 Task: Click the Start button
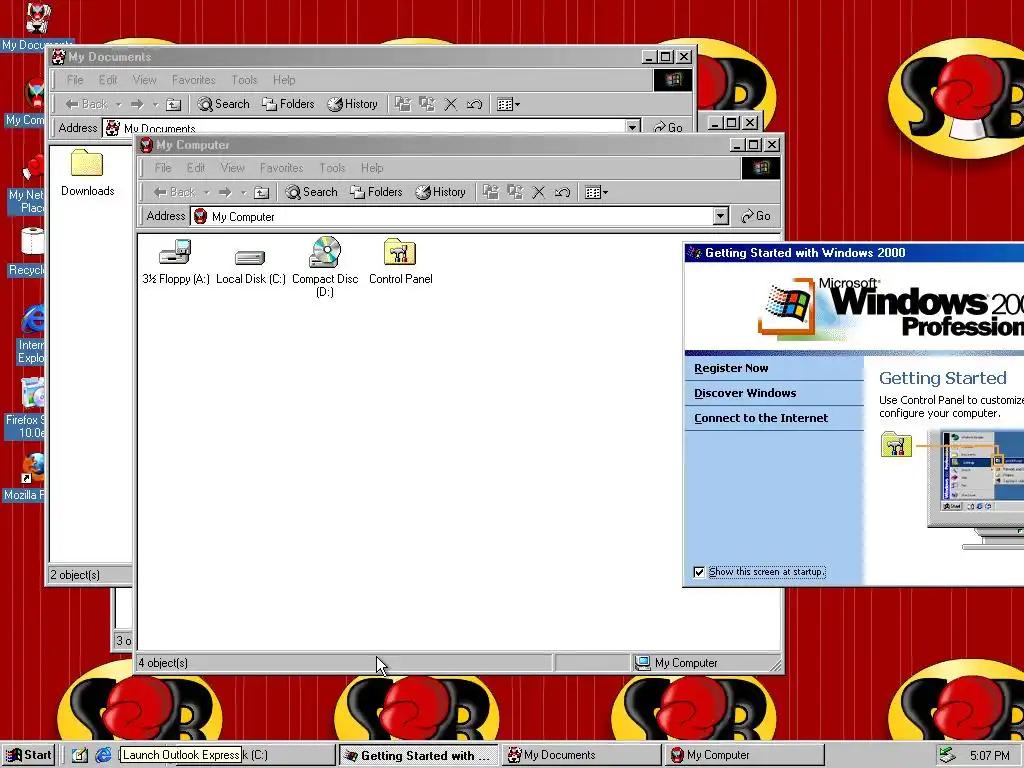click(x=29, y=755)
